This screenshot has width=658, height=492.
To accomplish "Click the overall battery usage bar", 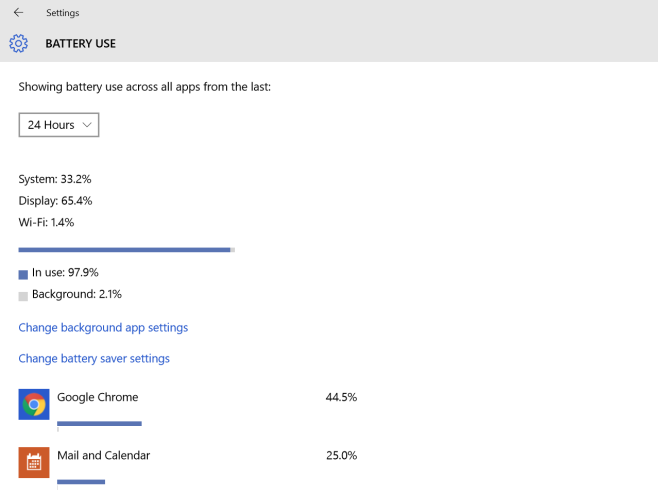I will point(127,250).
